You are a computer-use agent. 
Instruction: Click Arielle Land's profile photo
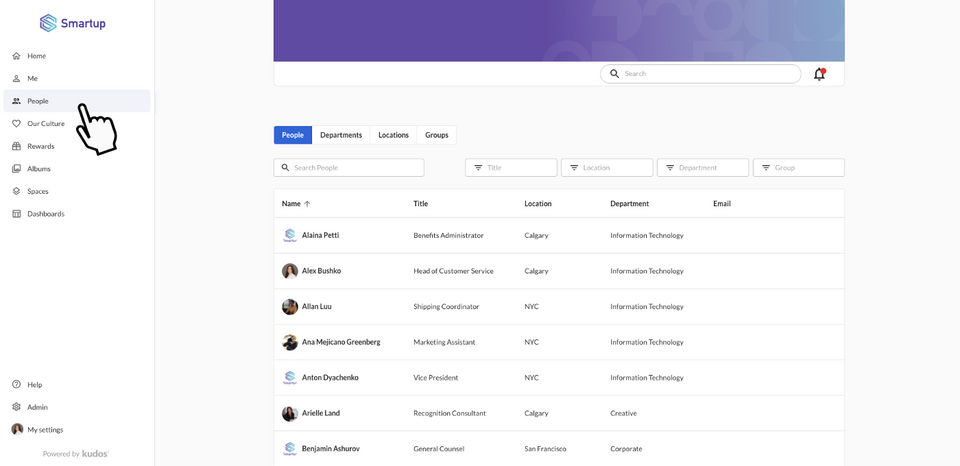[x=290, y=413]
